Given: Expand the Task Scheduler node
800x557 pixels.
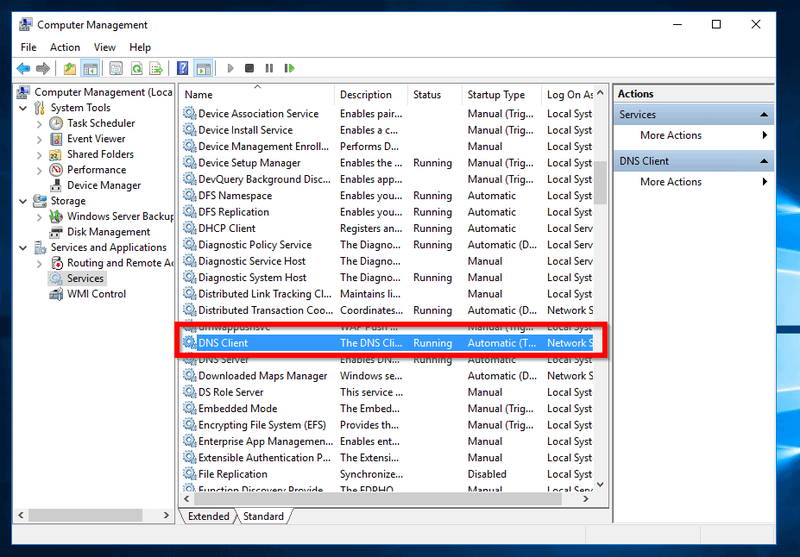Looking at the screenshot, I should point(39,123).
